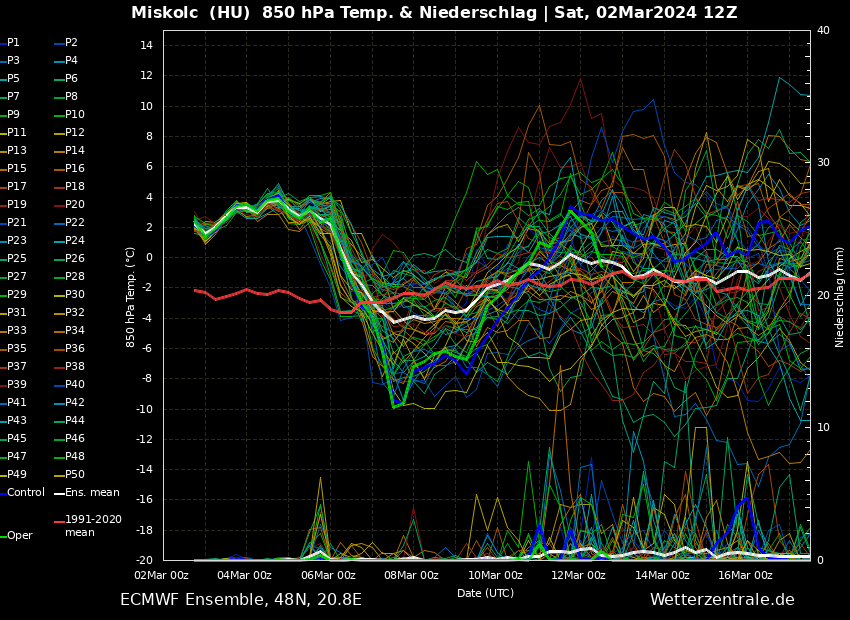Screen dimensions: 850x620
Task: Click the P38 legend color line
Action: (x=59, y=367)
